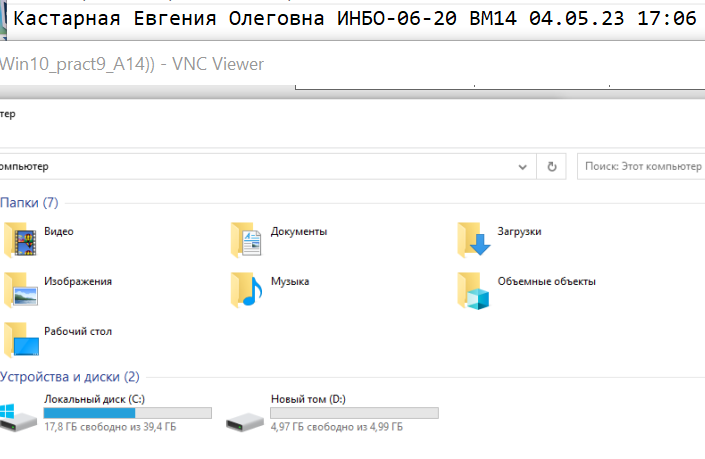
Task: Click the D: drive usage bar
Action: coord(354,413)
